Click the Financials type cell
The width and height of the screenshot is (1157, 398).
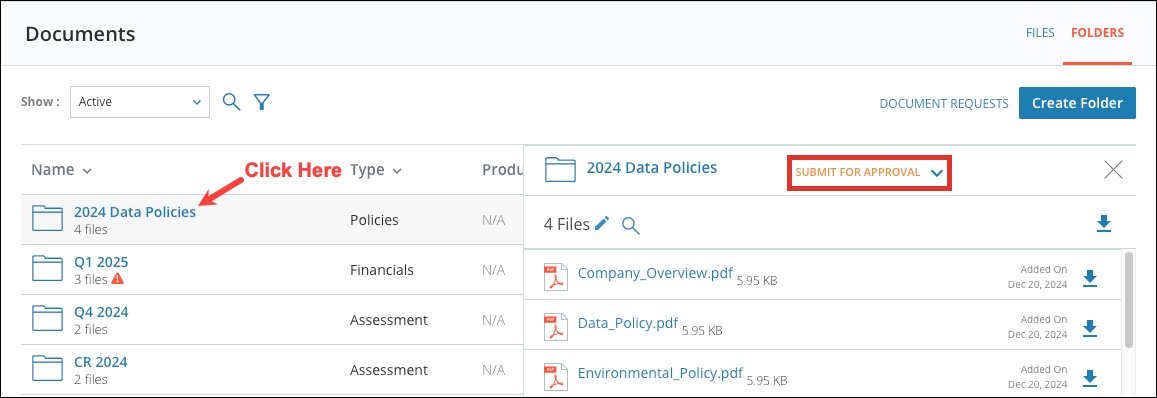(x=381, y=270)
